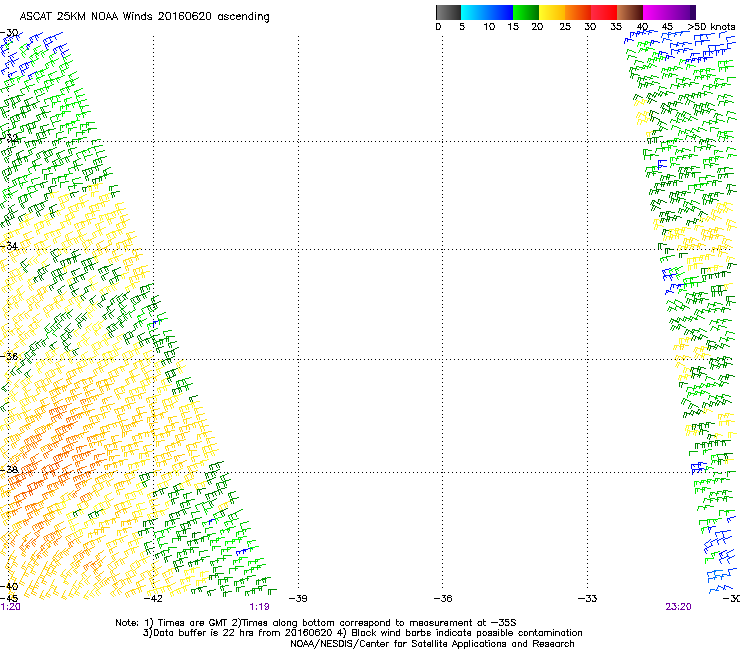Click the '-32' latitude label on the left edge
This screenshot has height=650, width=740.
9,138
